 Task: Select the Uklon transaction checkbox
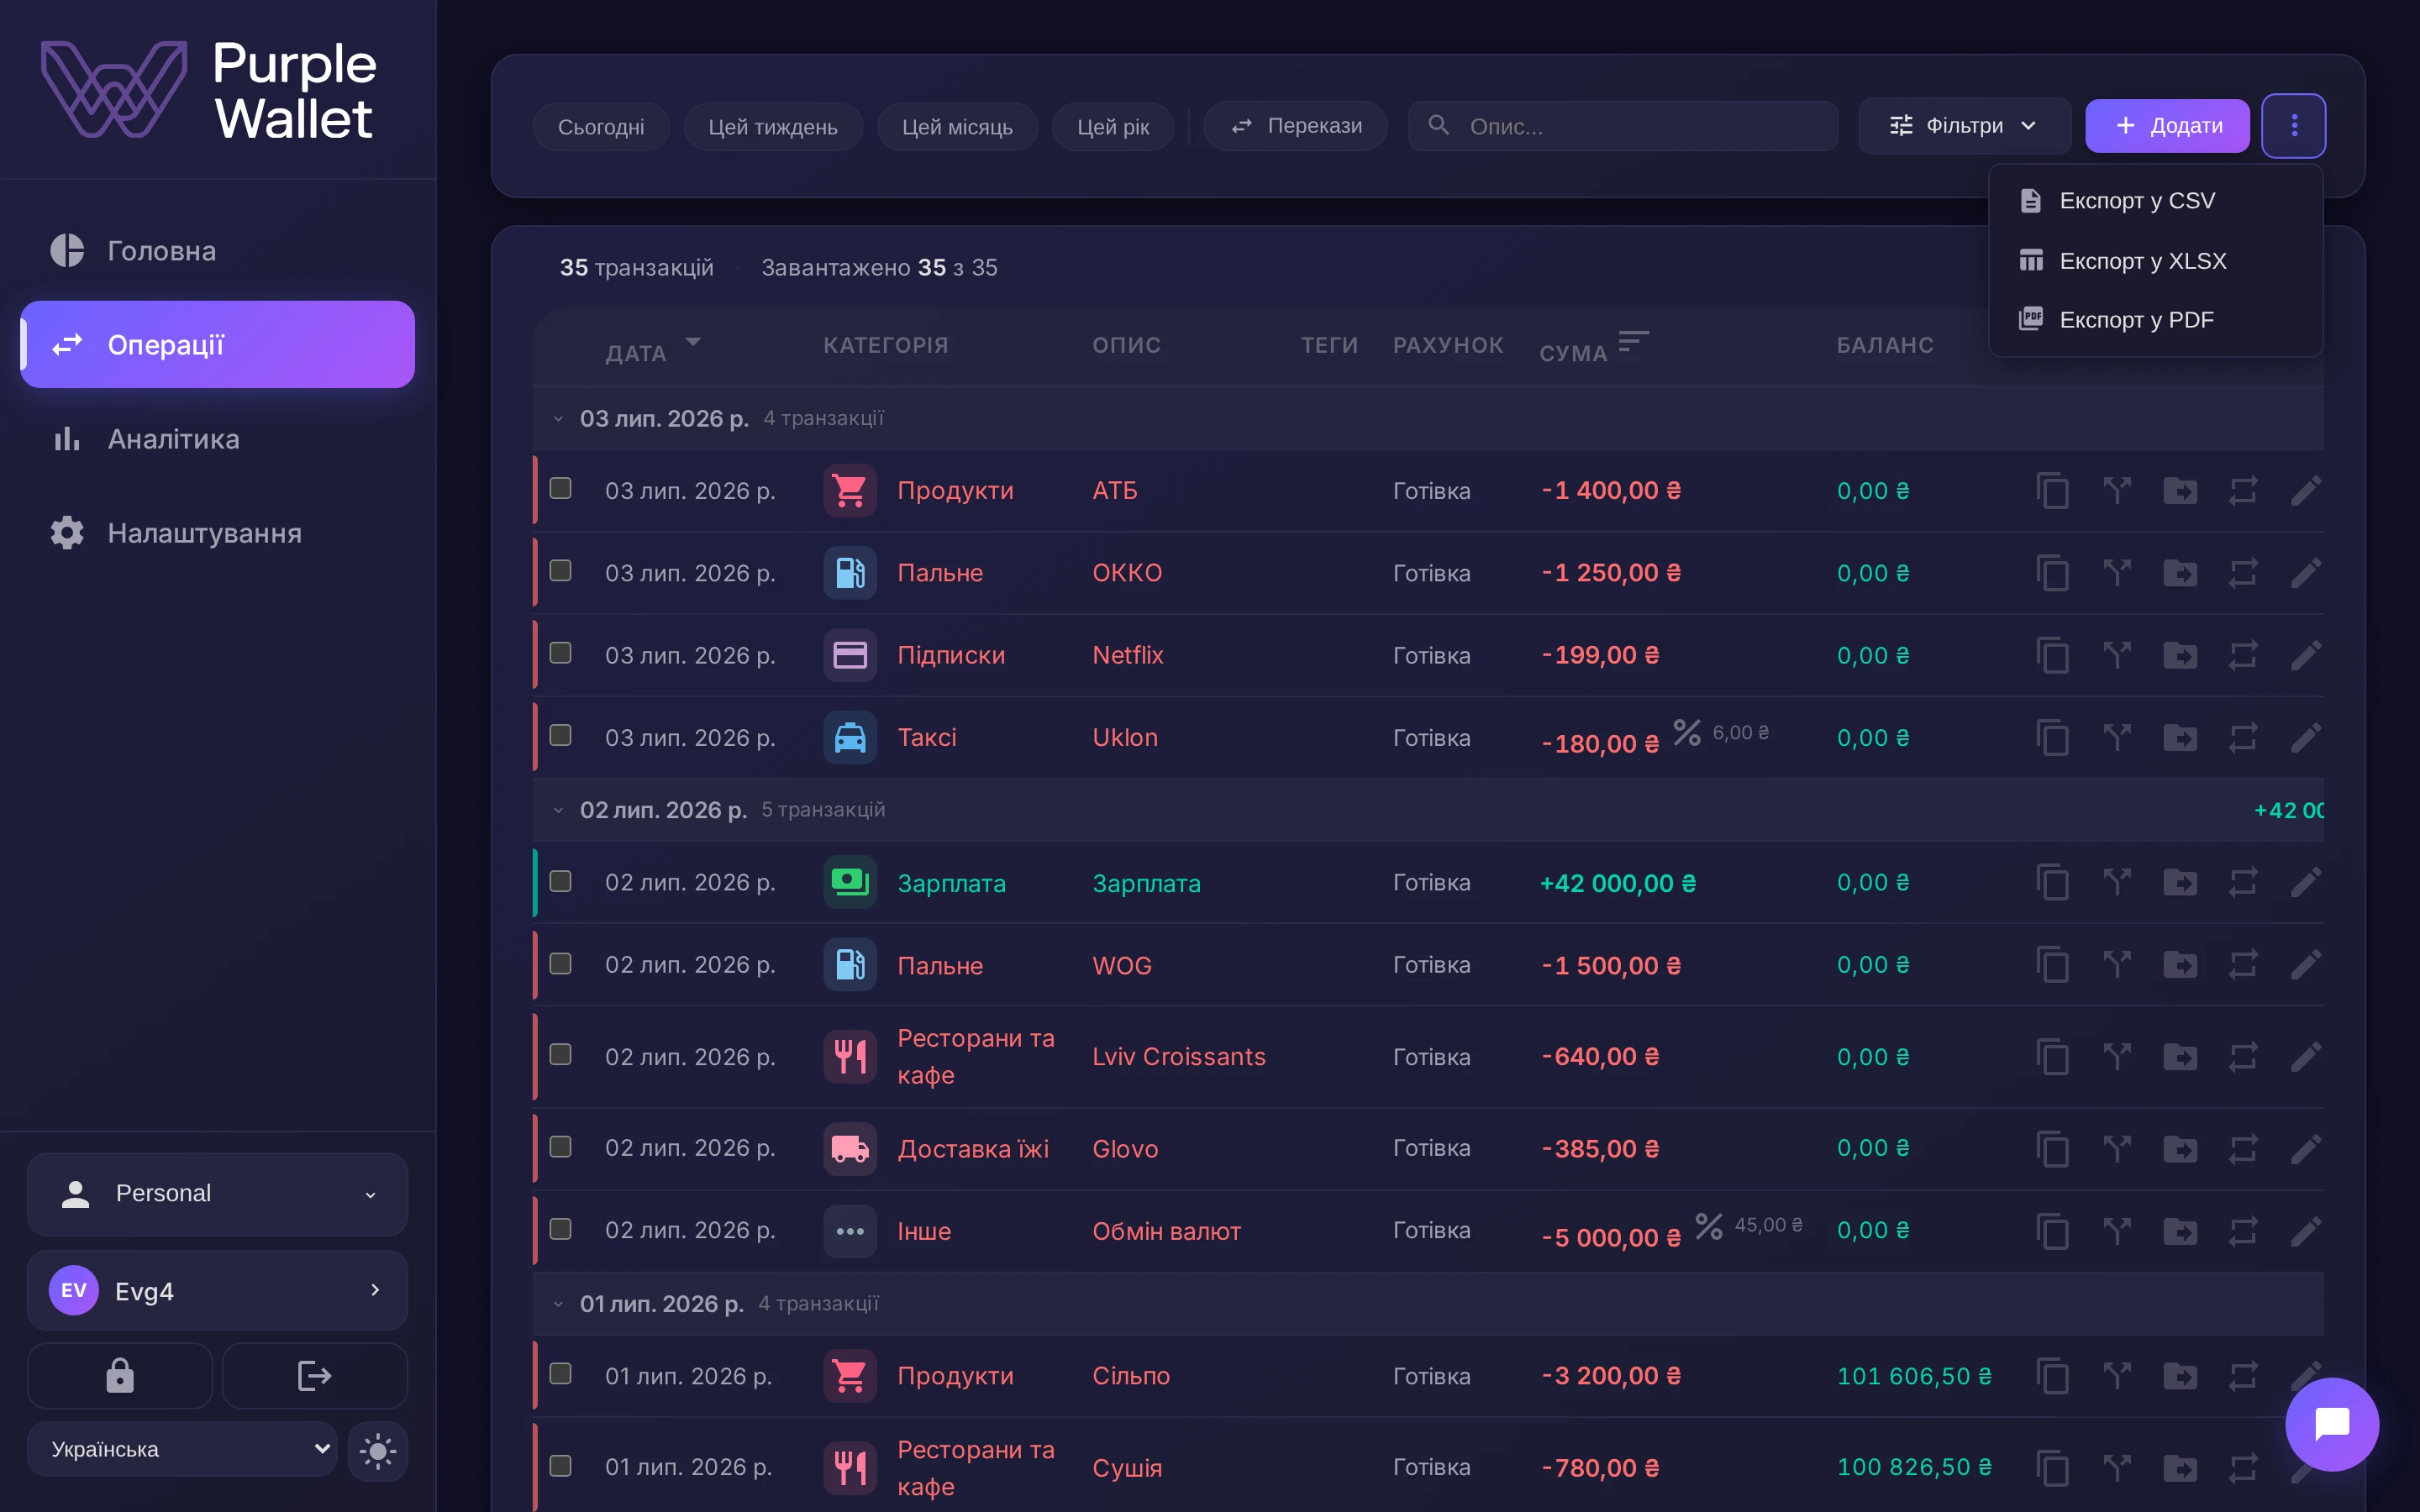tap(561, 736)
